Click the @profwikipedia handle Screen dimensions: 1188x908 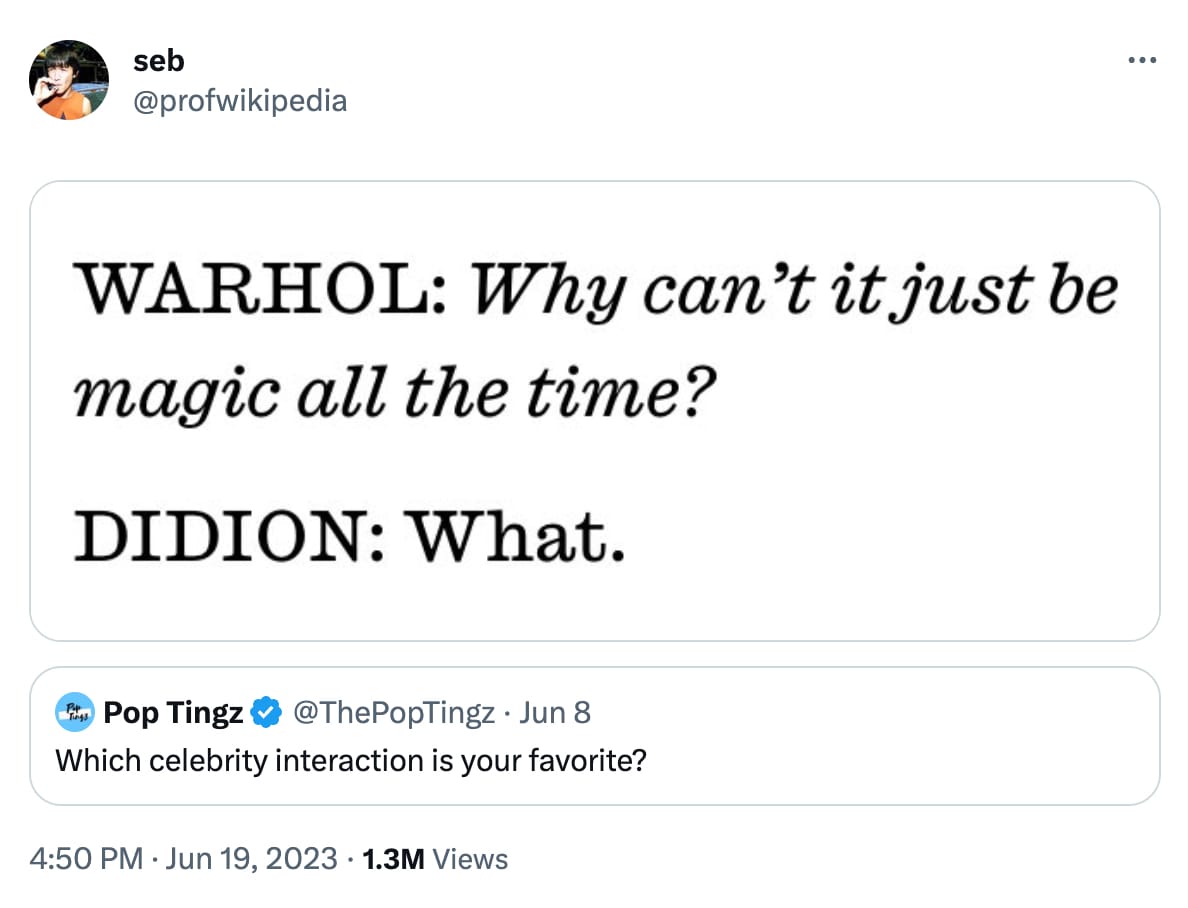coord(240,100)
